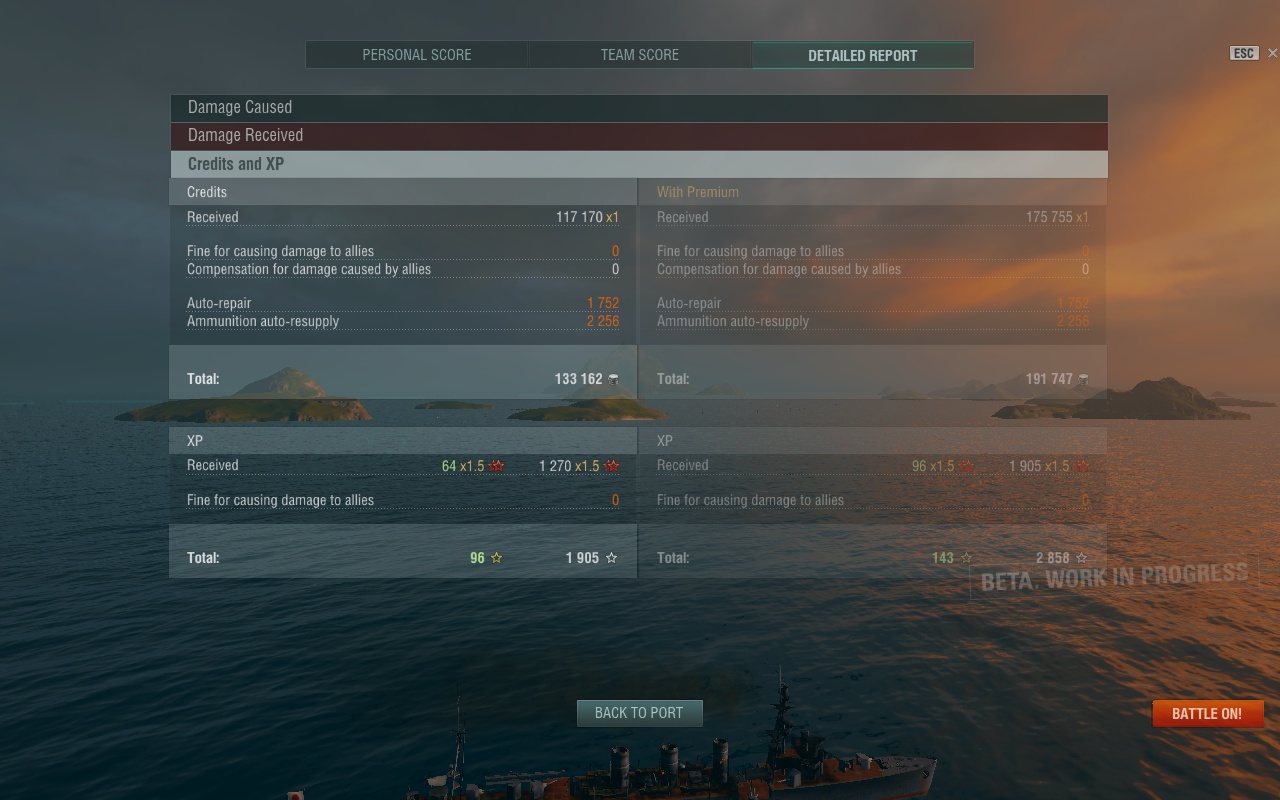Open the Team Score tab
Screen dimensions: 1280x800
[640, 55]
